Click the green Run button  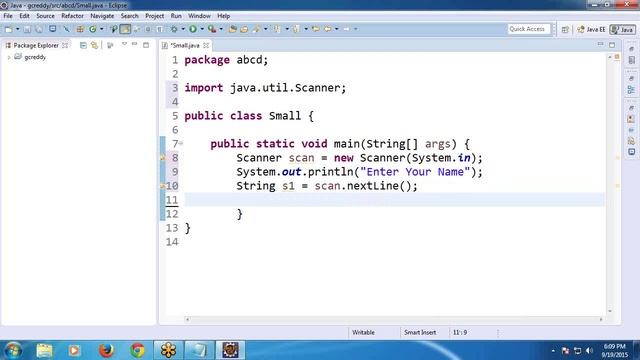[x=193, y=29]
